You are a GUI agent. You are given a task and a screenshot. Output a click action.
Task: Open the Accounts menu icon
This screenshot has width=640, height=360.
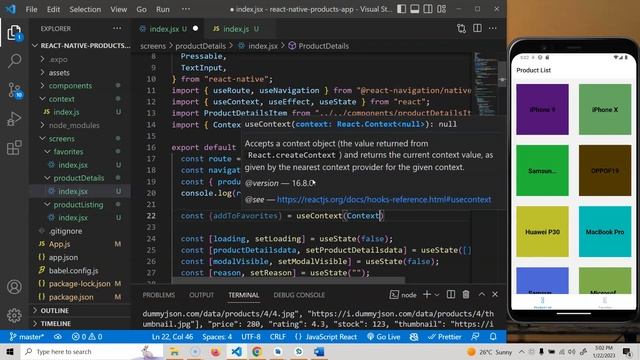click(14, 287)
